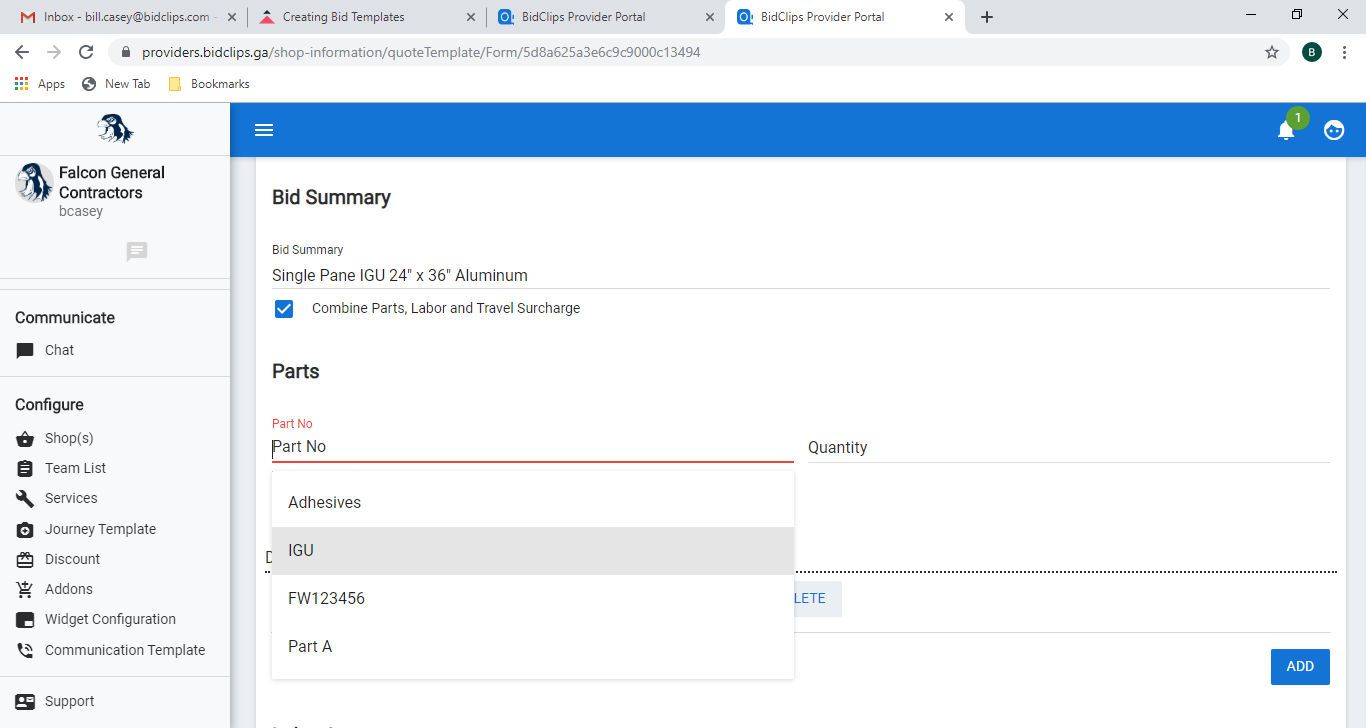Open user account face icon
Image resolution: width=1366 pixels, height=728 pixels.
[x=1334, y=130]
